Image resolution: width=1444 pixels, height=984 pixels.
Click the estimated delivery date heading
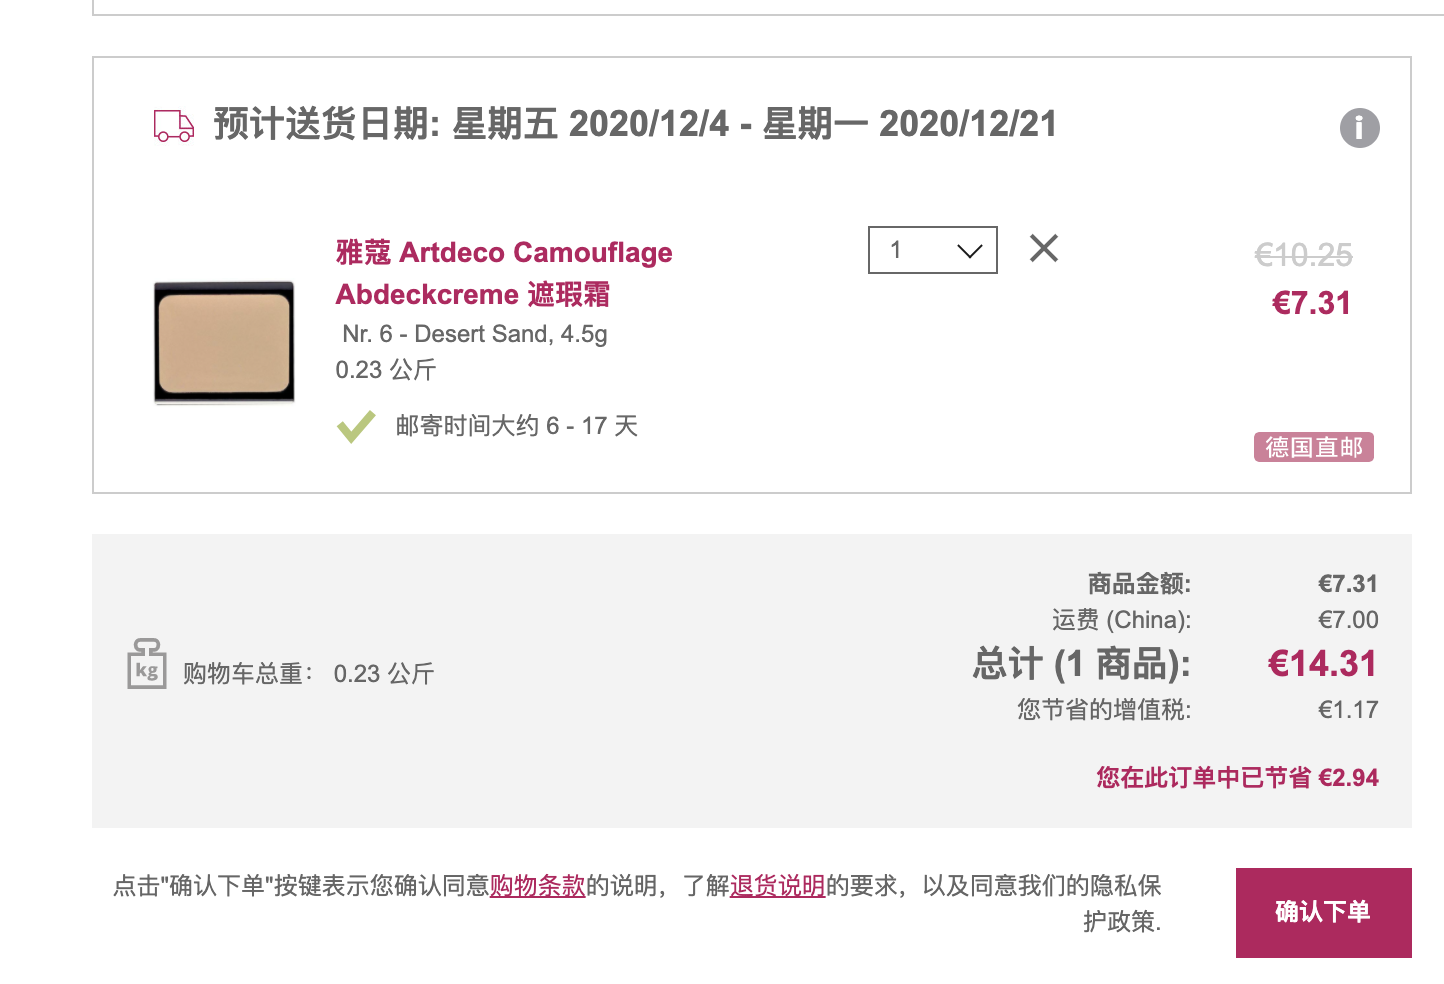[635, 124]
